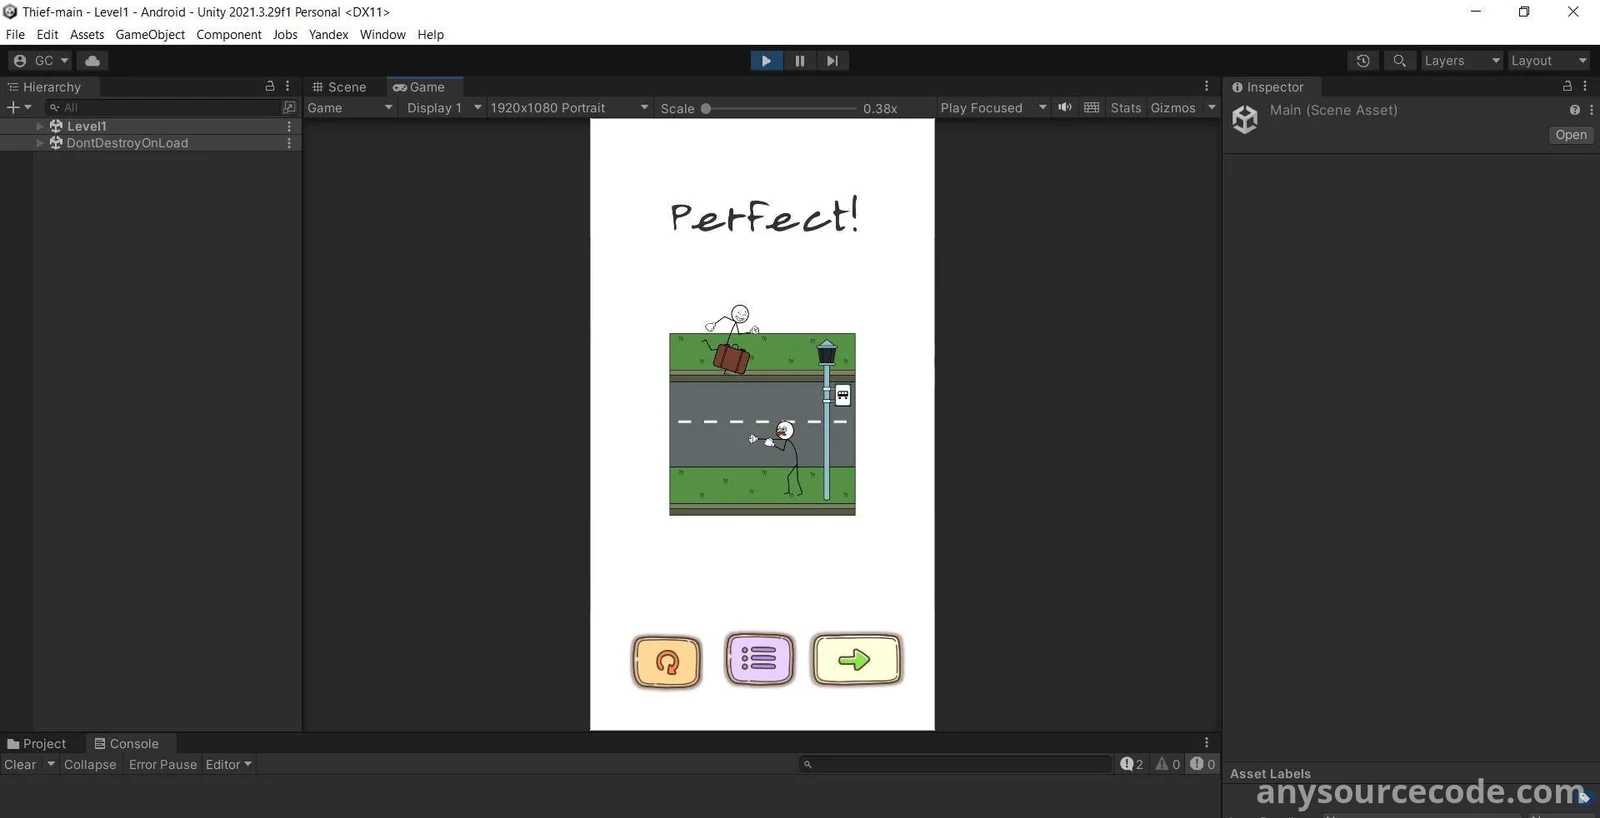
Task: Toggle the Stats overlay in Game view
Action: point(1125,108)
